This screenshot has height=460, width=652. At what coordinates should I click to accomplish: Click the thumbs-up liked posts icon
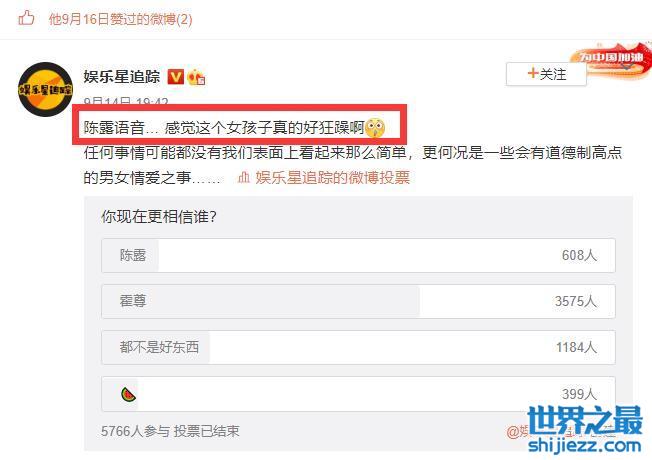click(x=26, y=19)
